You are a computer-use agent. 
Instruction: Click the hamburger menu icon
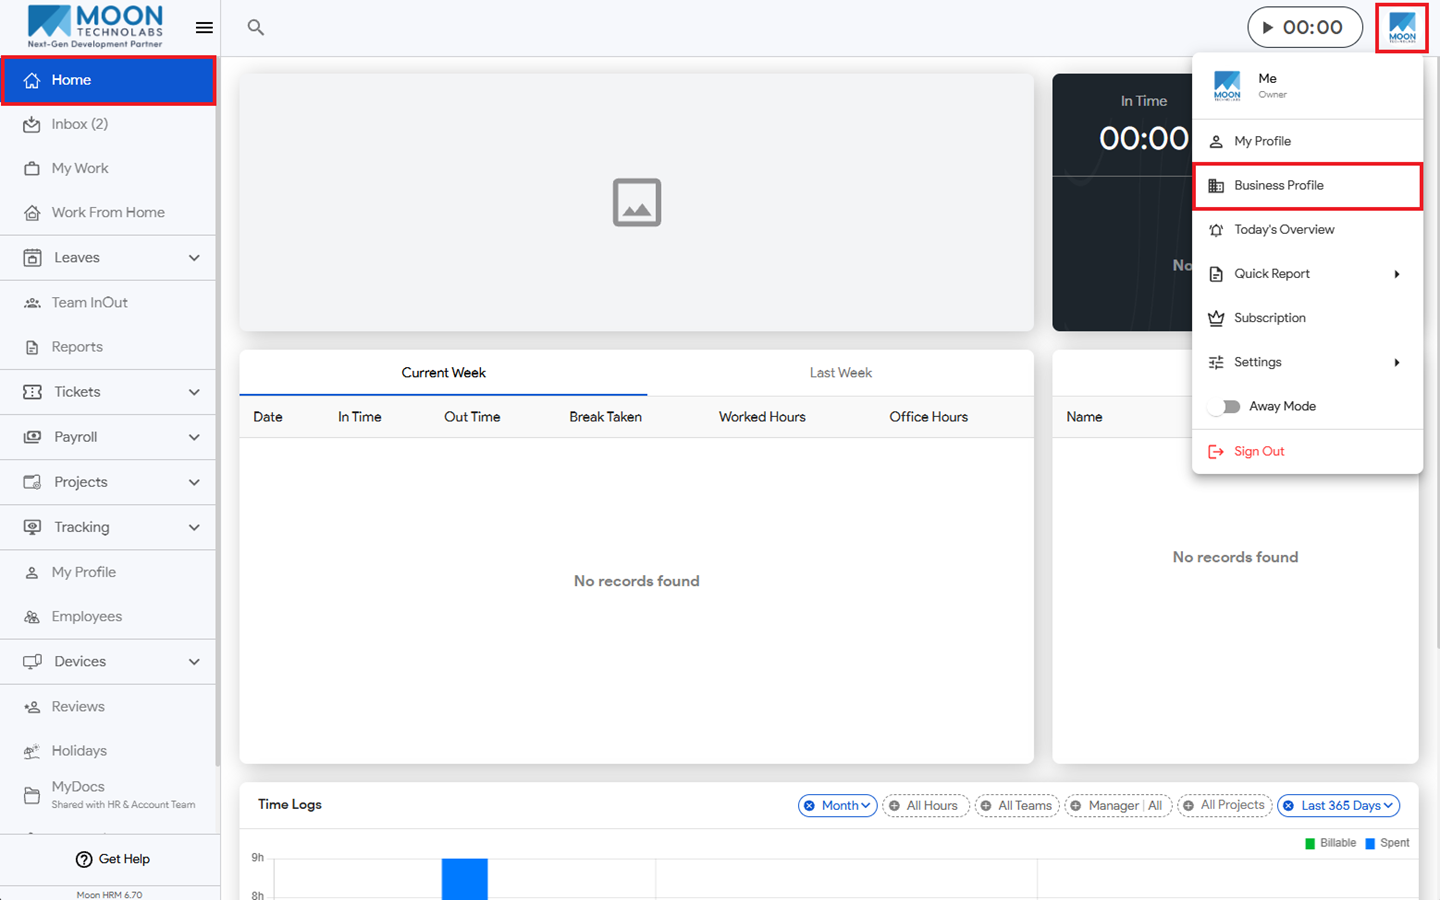[x=204, y=28]
